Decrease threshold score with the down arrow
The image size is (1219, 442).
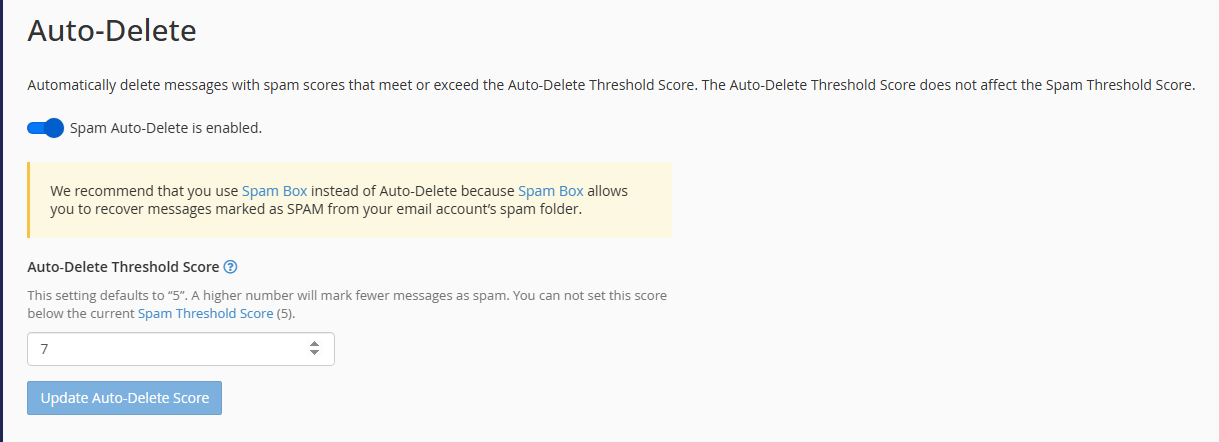point(314,354)
